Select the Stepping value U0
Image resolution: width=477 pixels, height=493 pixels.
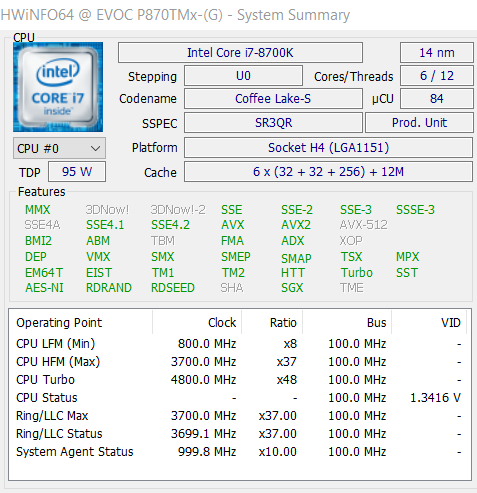(243, 76)
